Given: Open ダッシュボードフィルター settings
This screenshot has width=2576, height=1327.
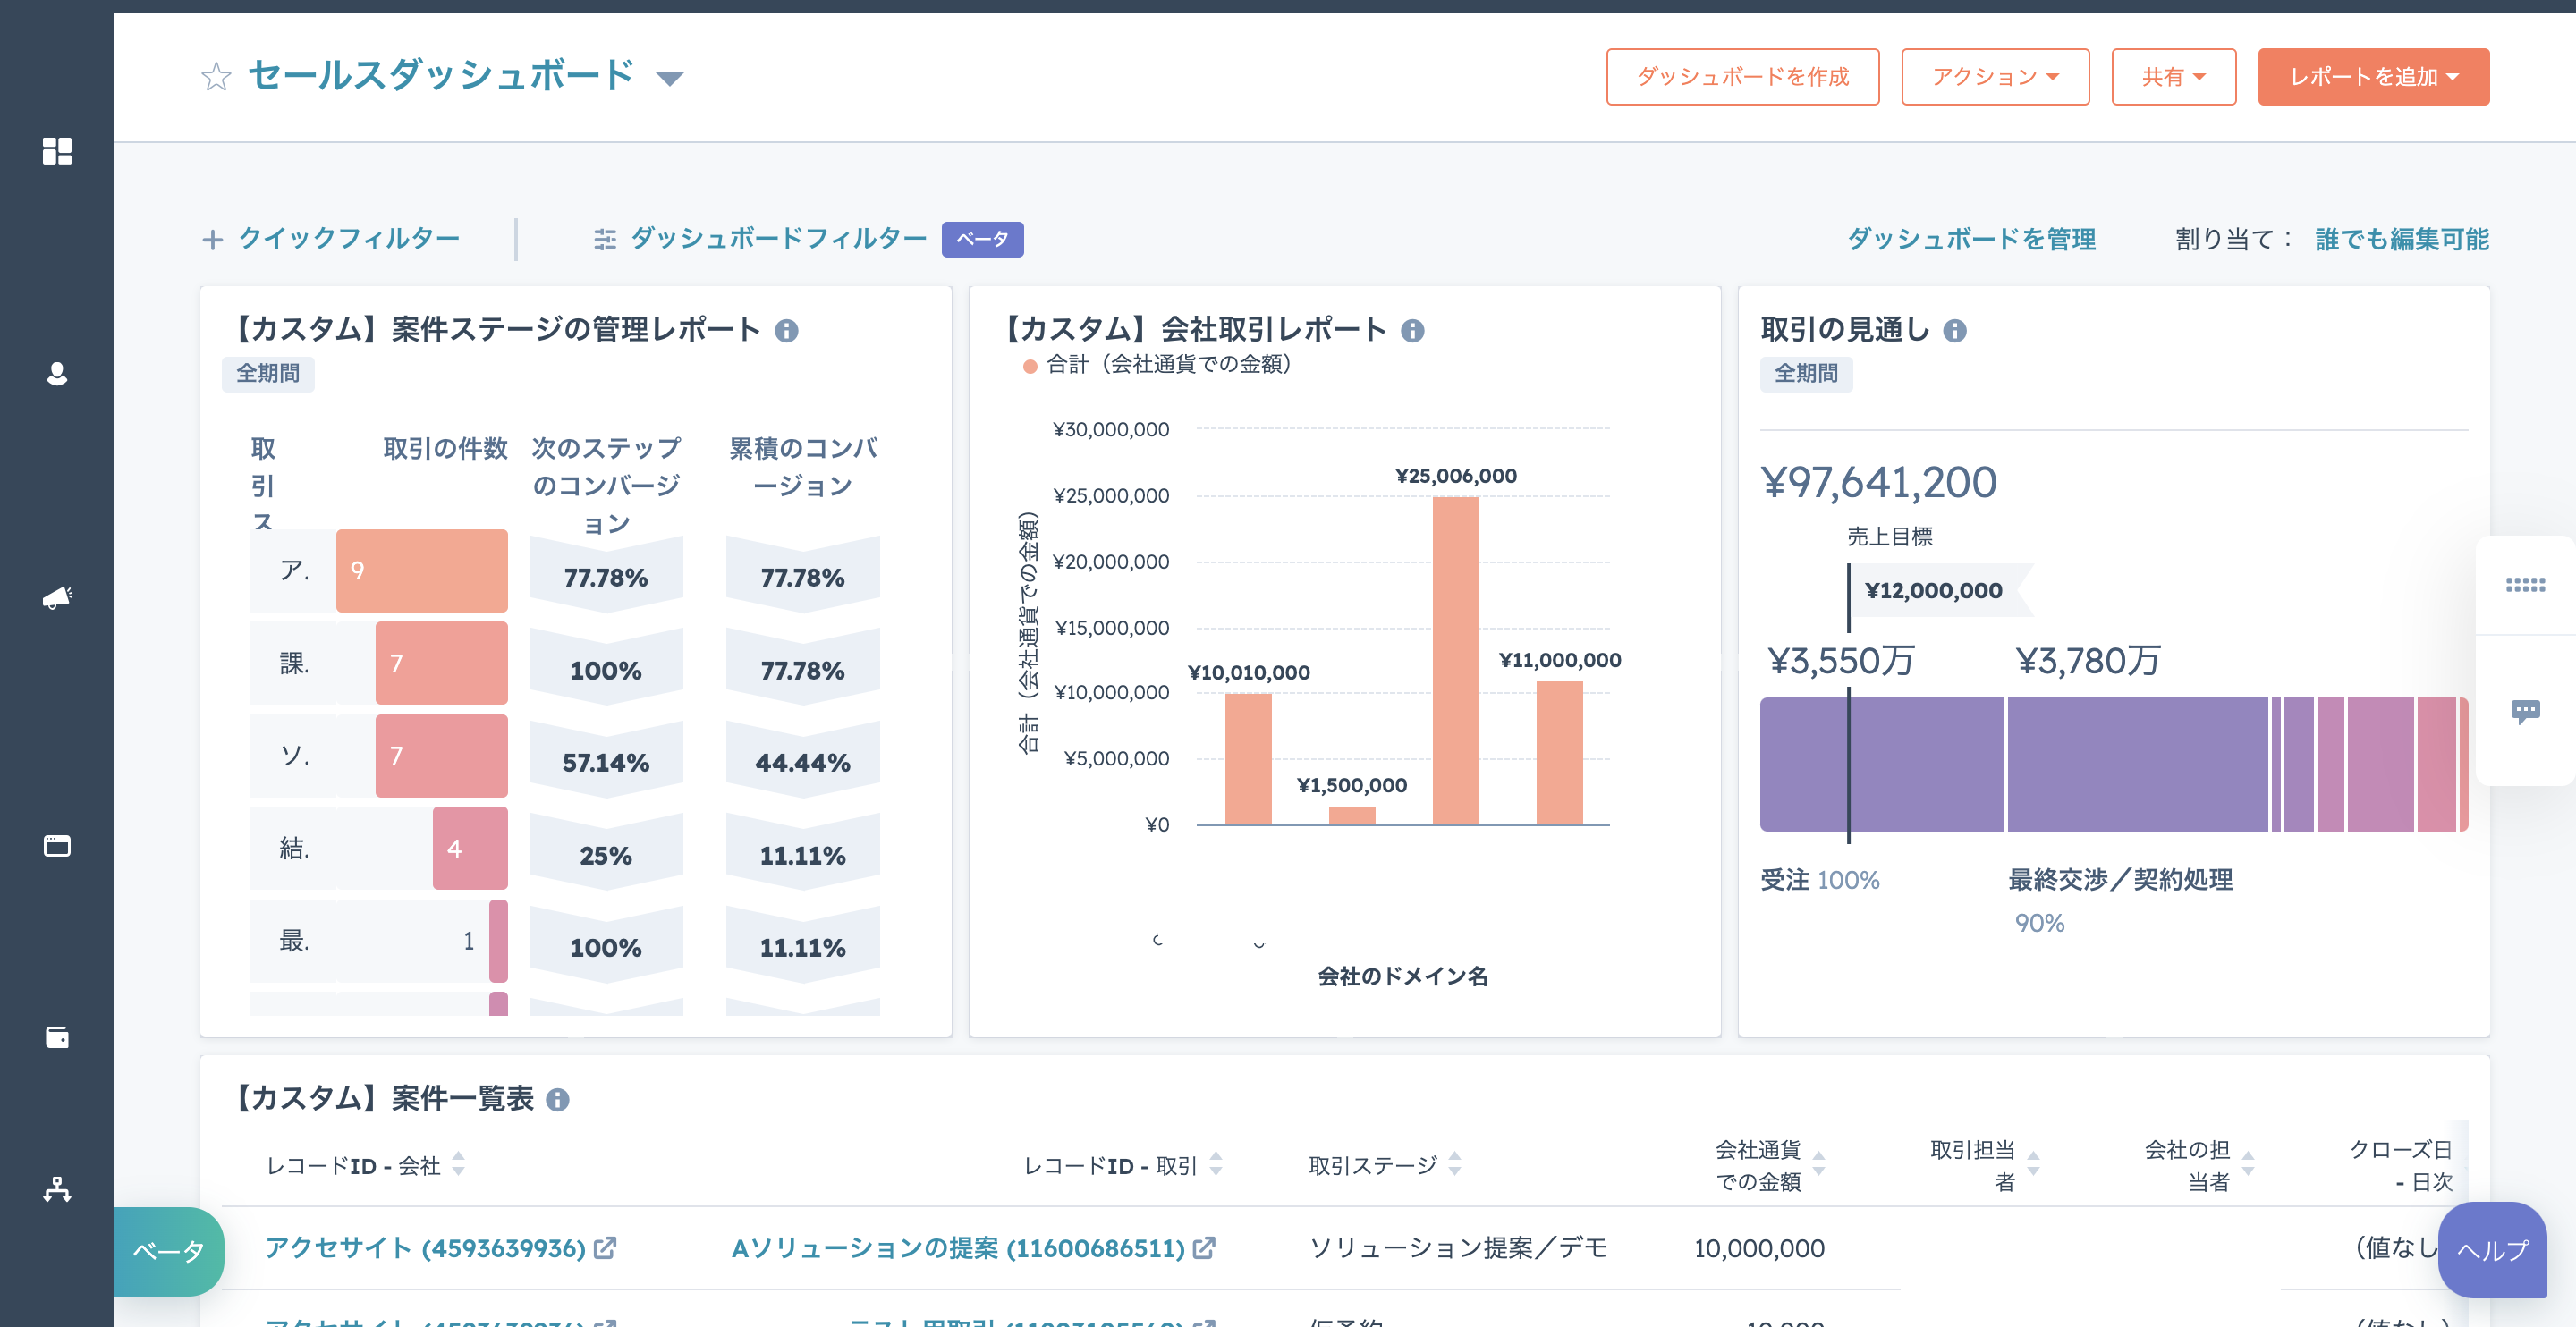Looking at the screenshot, I should (x=760, y=239).
